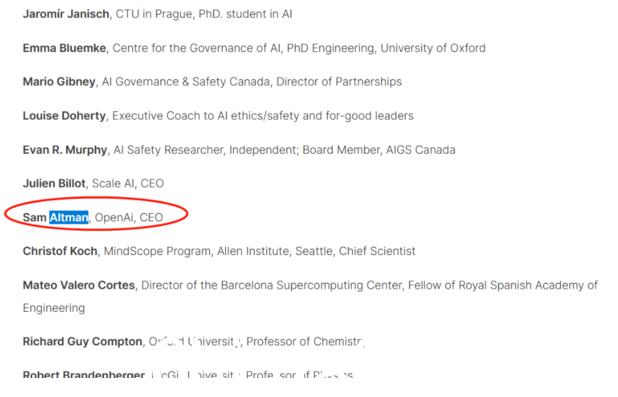The width and height of the screenshot is (618, 397).
Task: Click the name Christof Koch
Action: coord(60,251)
